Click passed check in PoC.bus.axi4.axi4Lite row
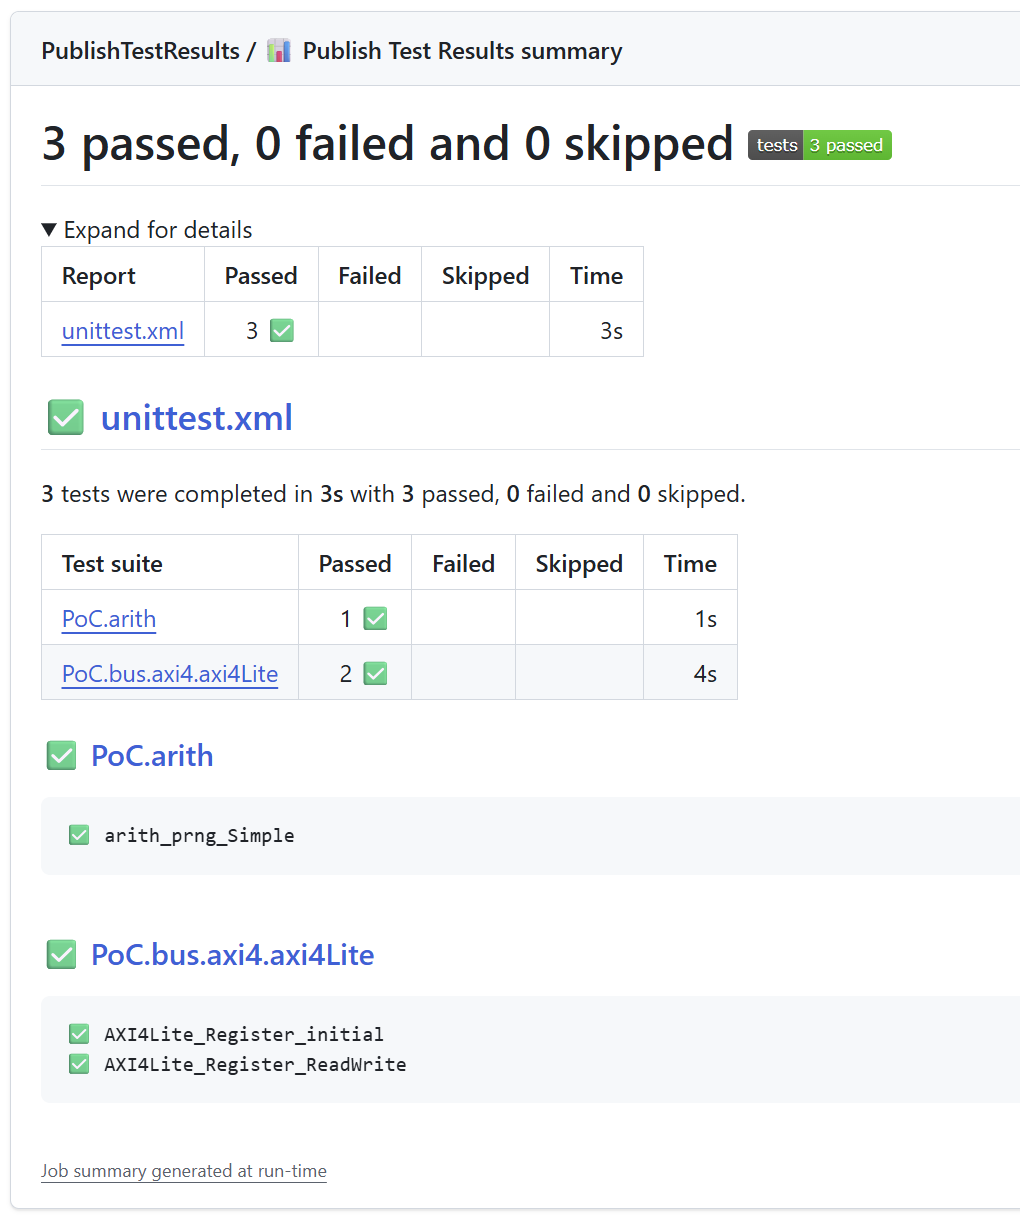The width and height of the screenshot is (1020, 1227). pos(375,674)
